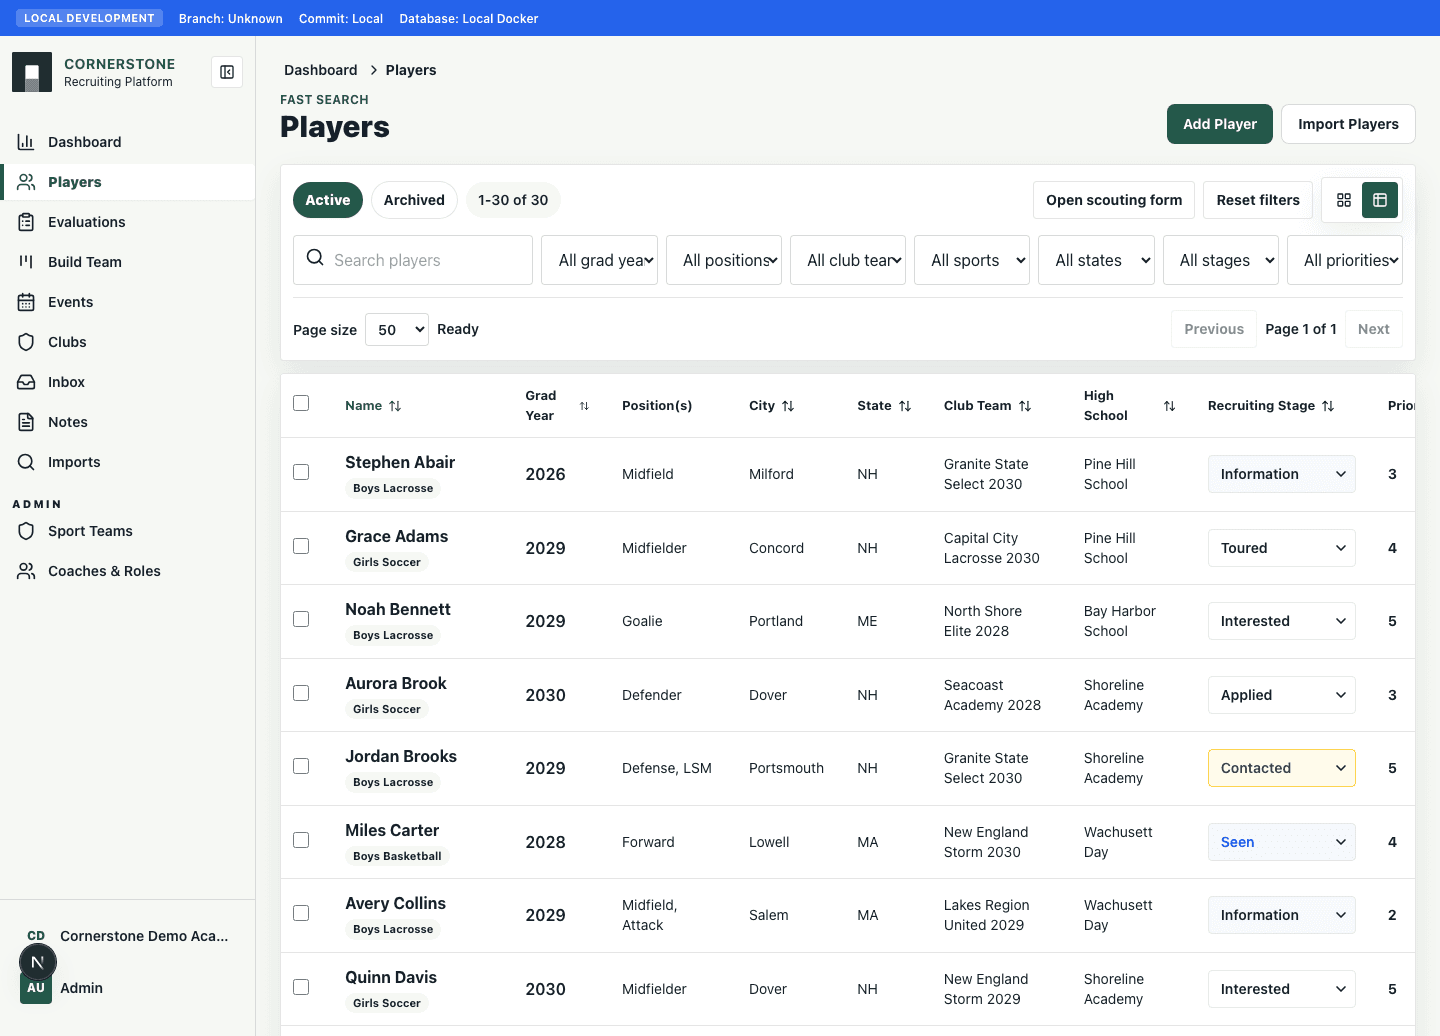
Task: Click the round N badge icon
Action: point(38,962)
